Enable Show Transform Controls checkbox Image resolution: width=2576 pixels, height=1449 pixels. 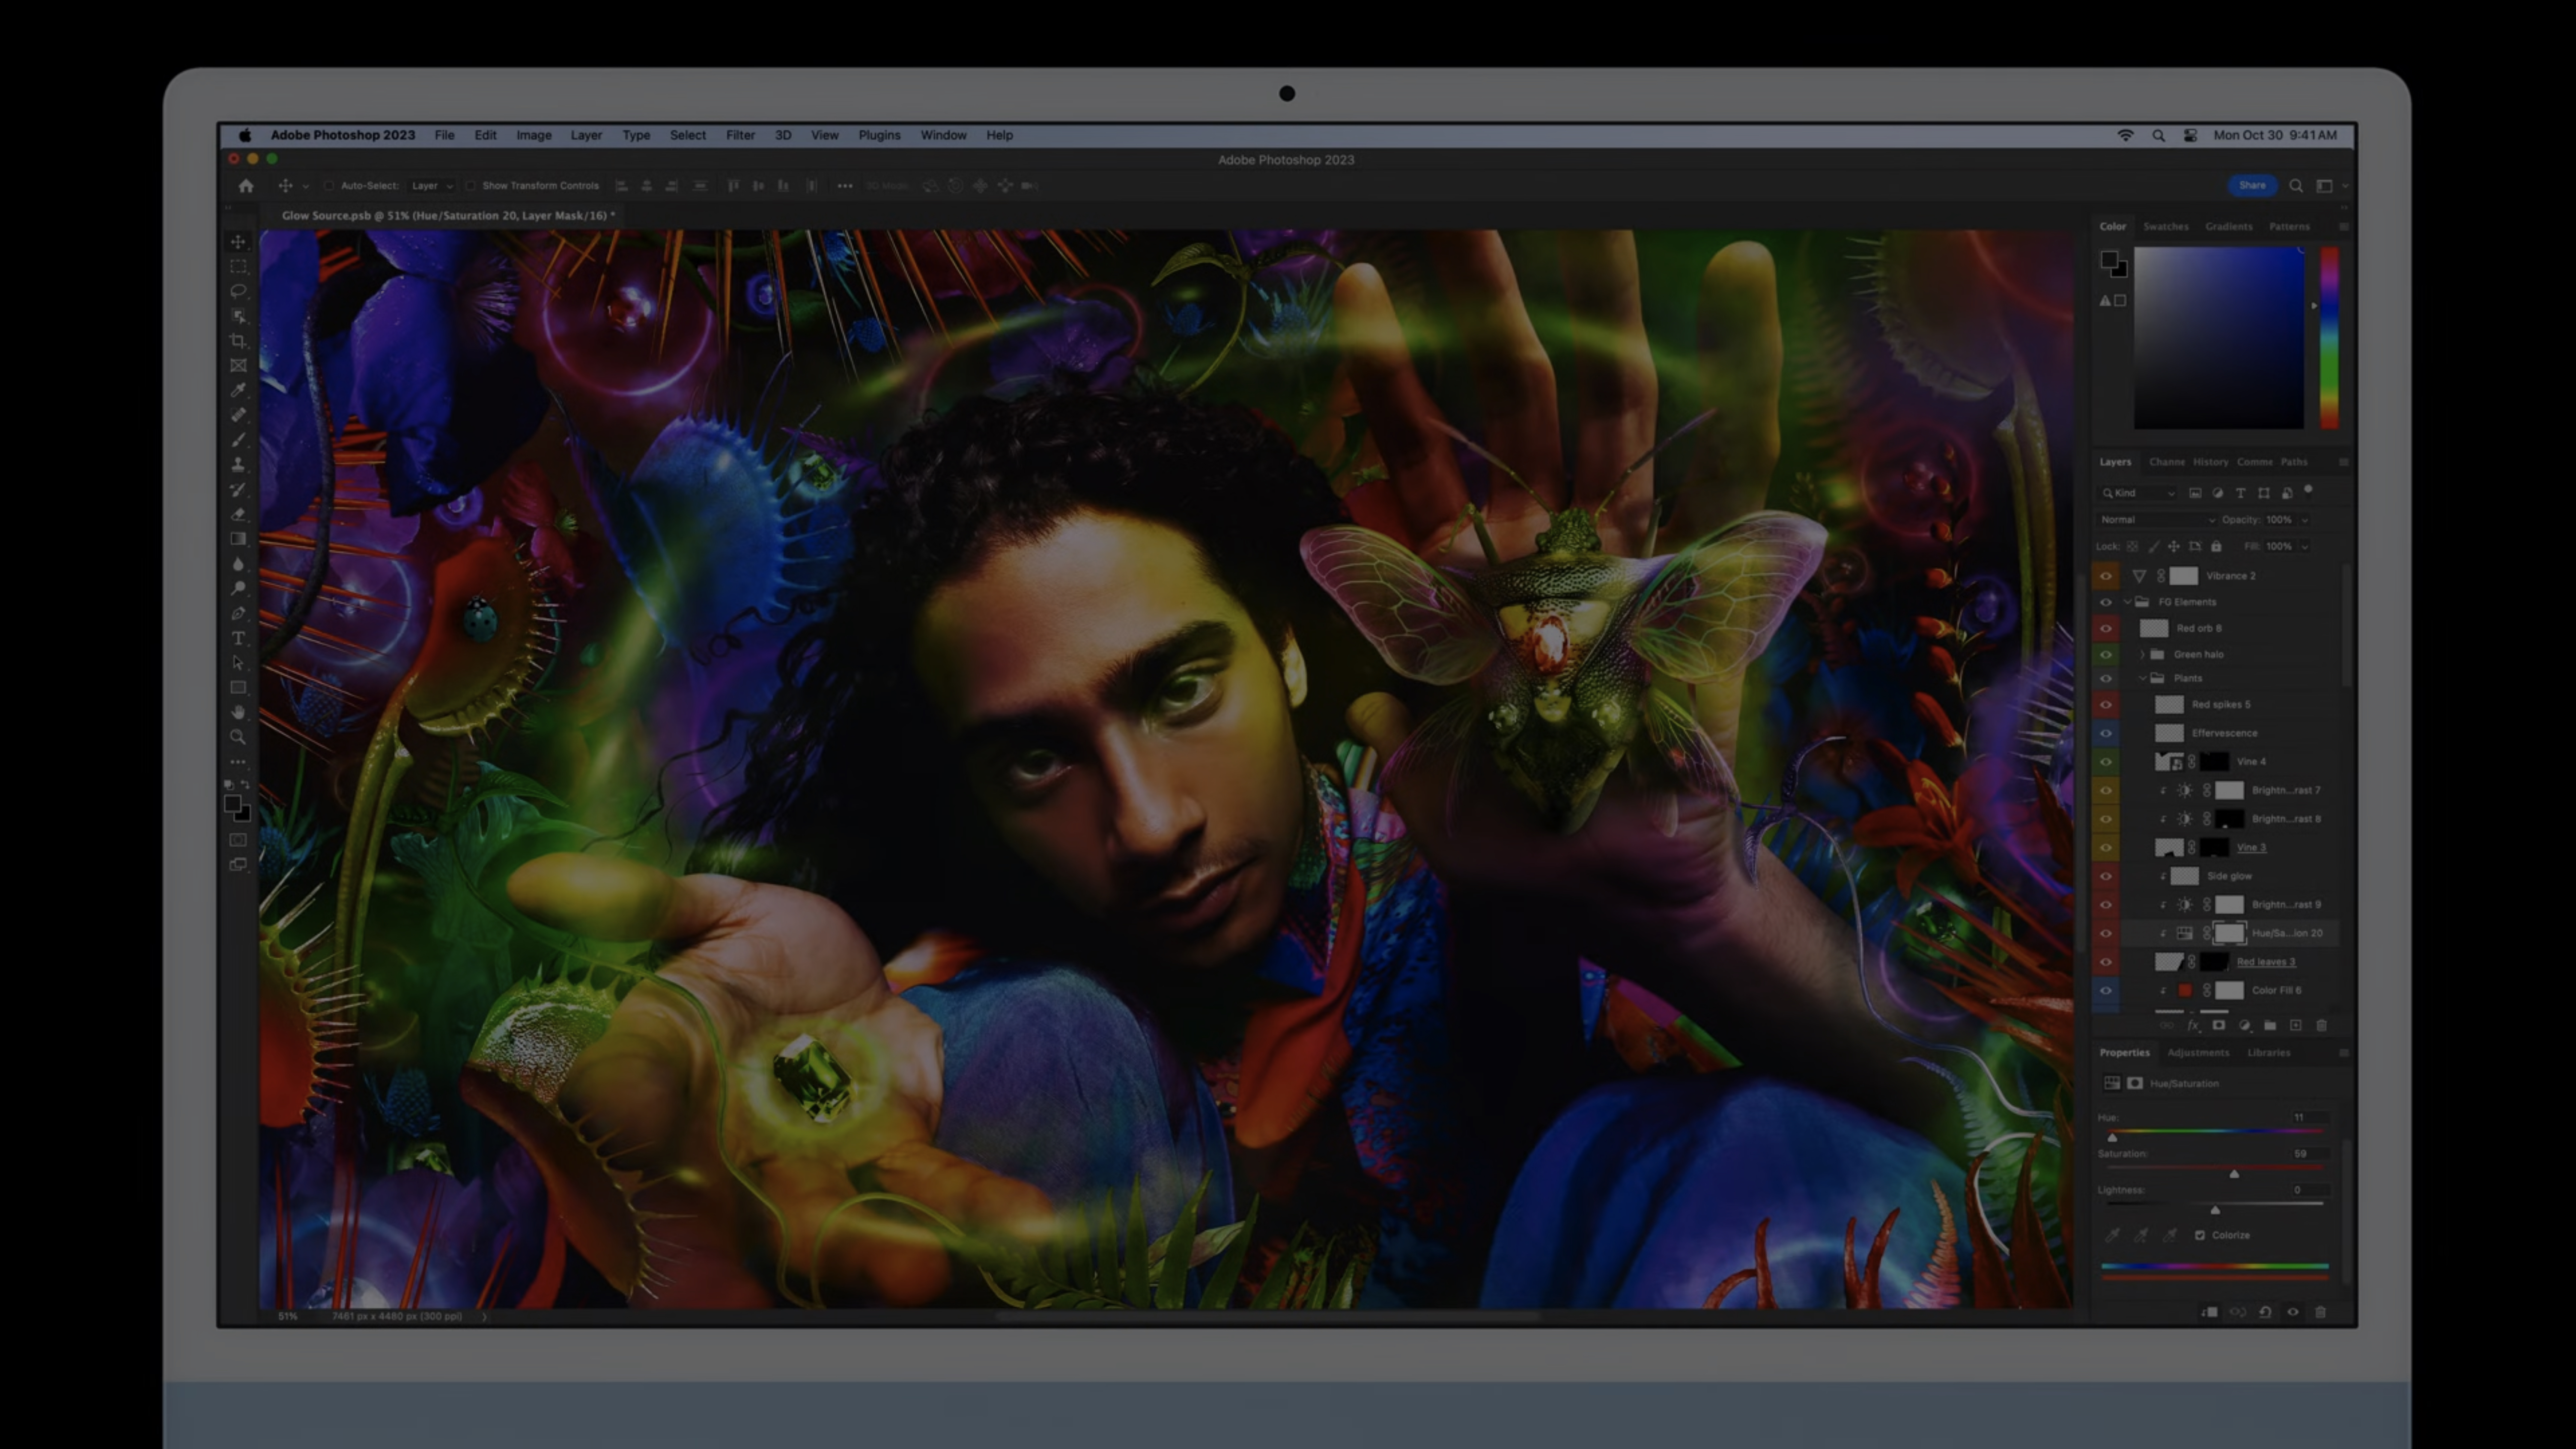pyautogui.click(x=471, y=186)
